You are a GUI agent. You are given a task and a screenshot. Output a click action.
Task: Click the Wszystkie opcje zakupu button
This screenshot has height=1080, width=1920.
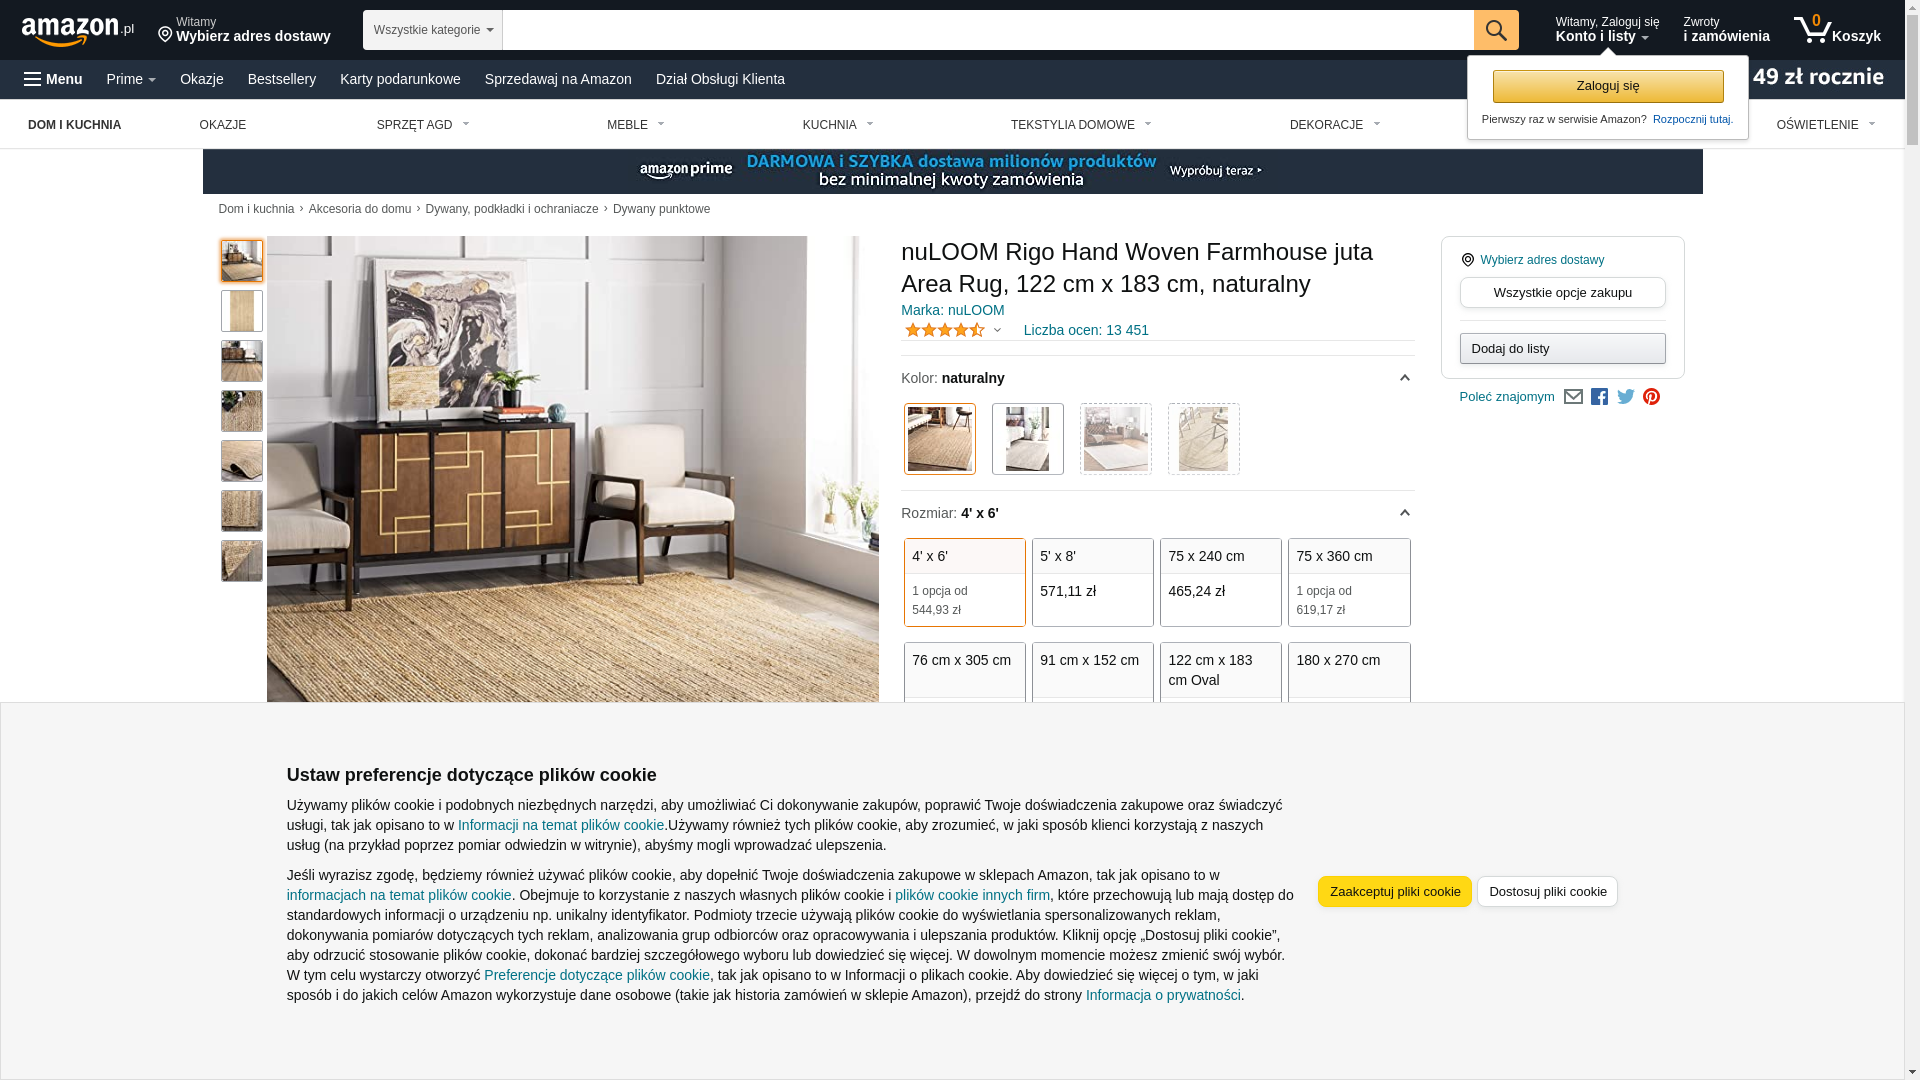point(1562,292)
